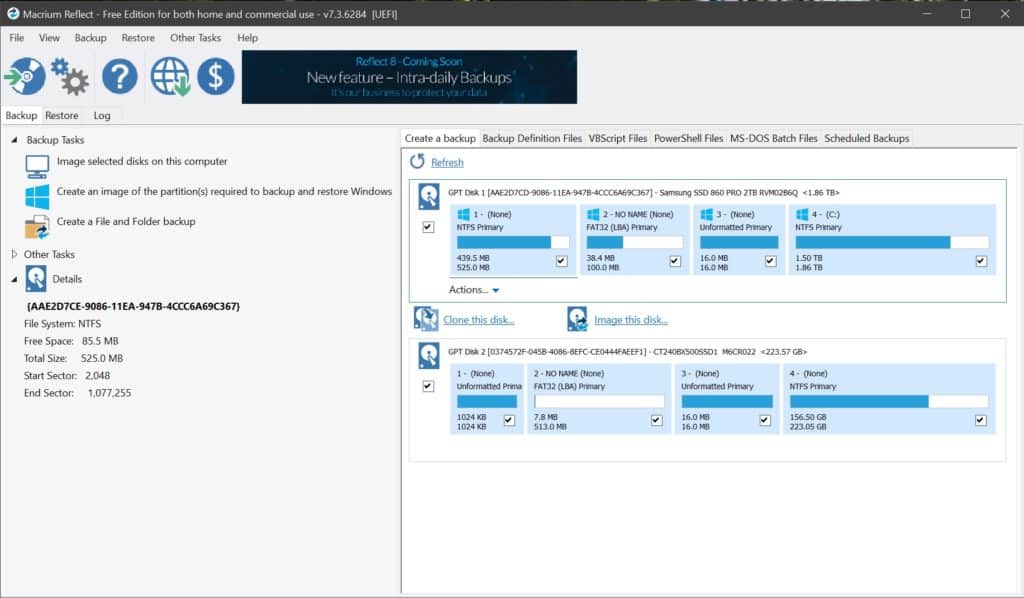Click Create a File and Folder backup

(x=126, y=221)
